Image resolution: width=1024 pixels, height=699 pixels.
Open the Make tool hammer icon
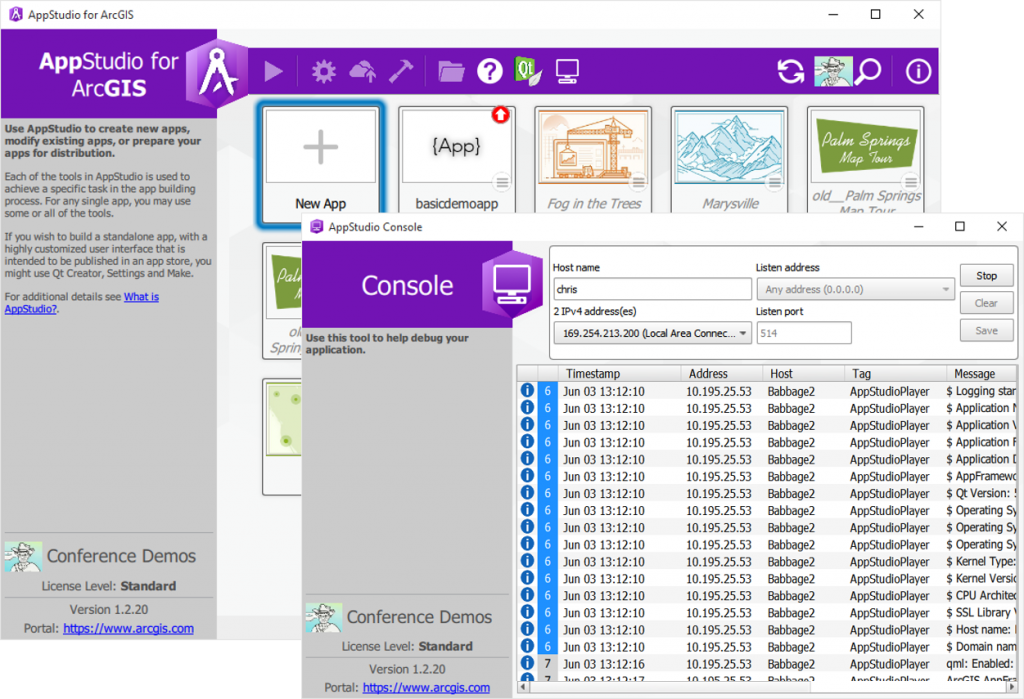pos(401,71)
